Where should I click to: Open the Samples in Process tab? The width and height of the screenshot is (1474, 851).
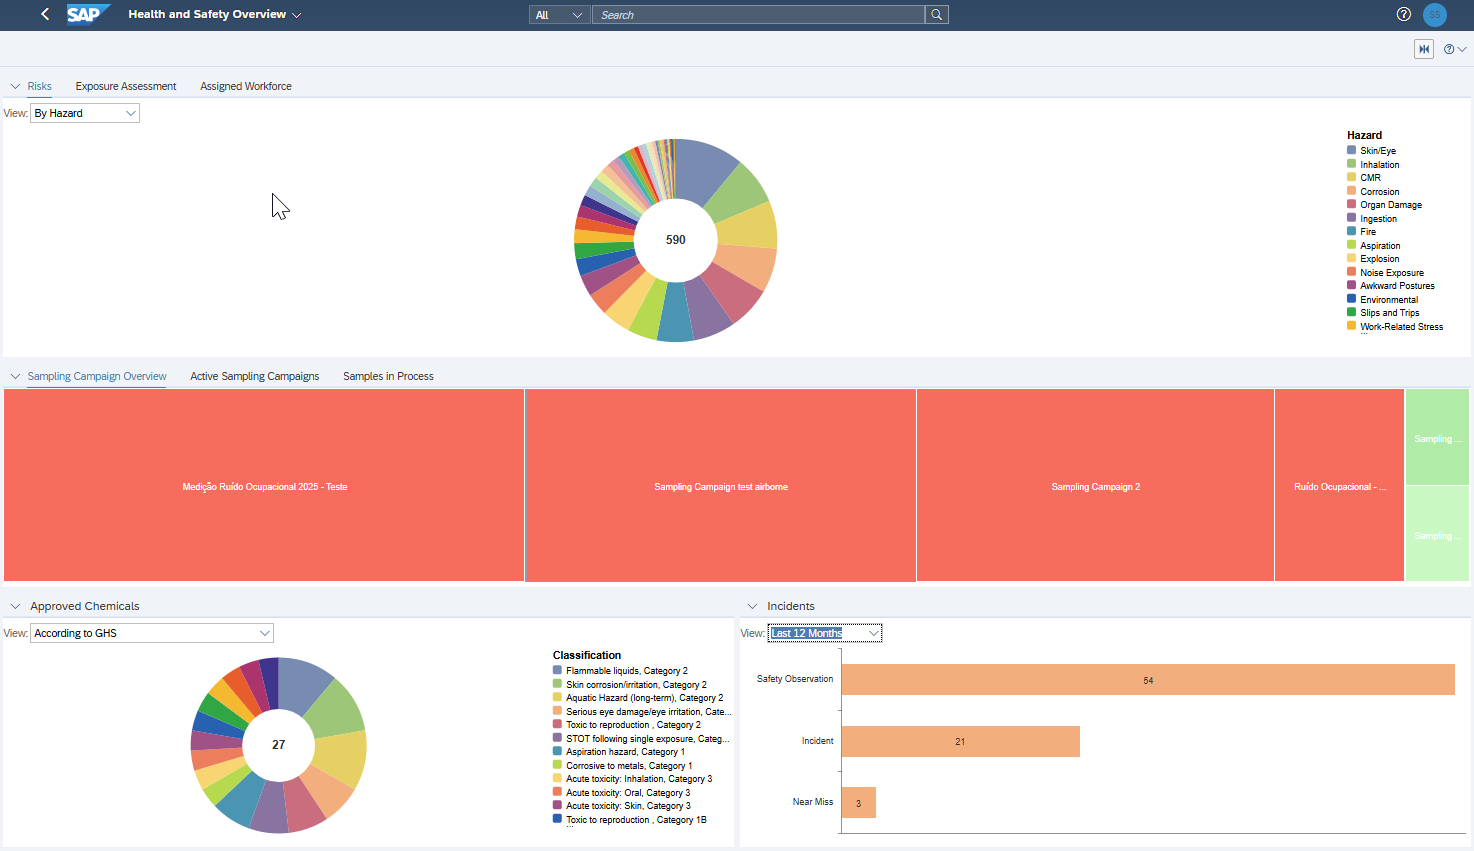pos(388,376)
